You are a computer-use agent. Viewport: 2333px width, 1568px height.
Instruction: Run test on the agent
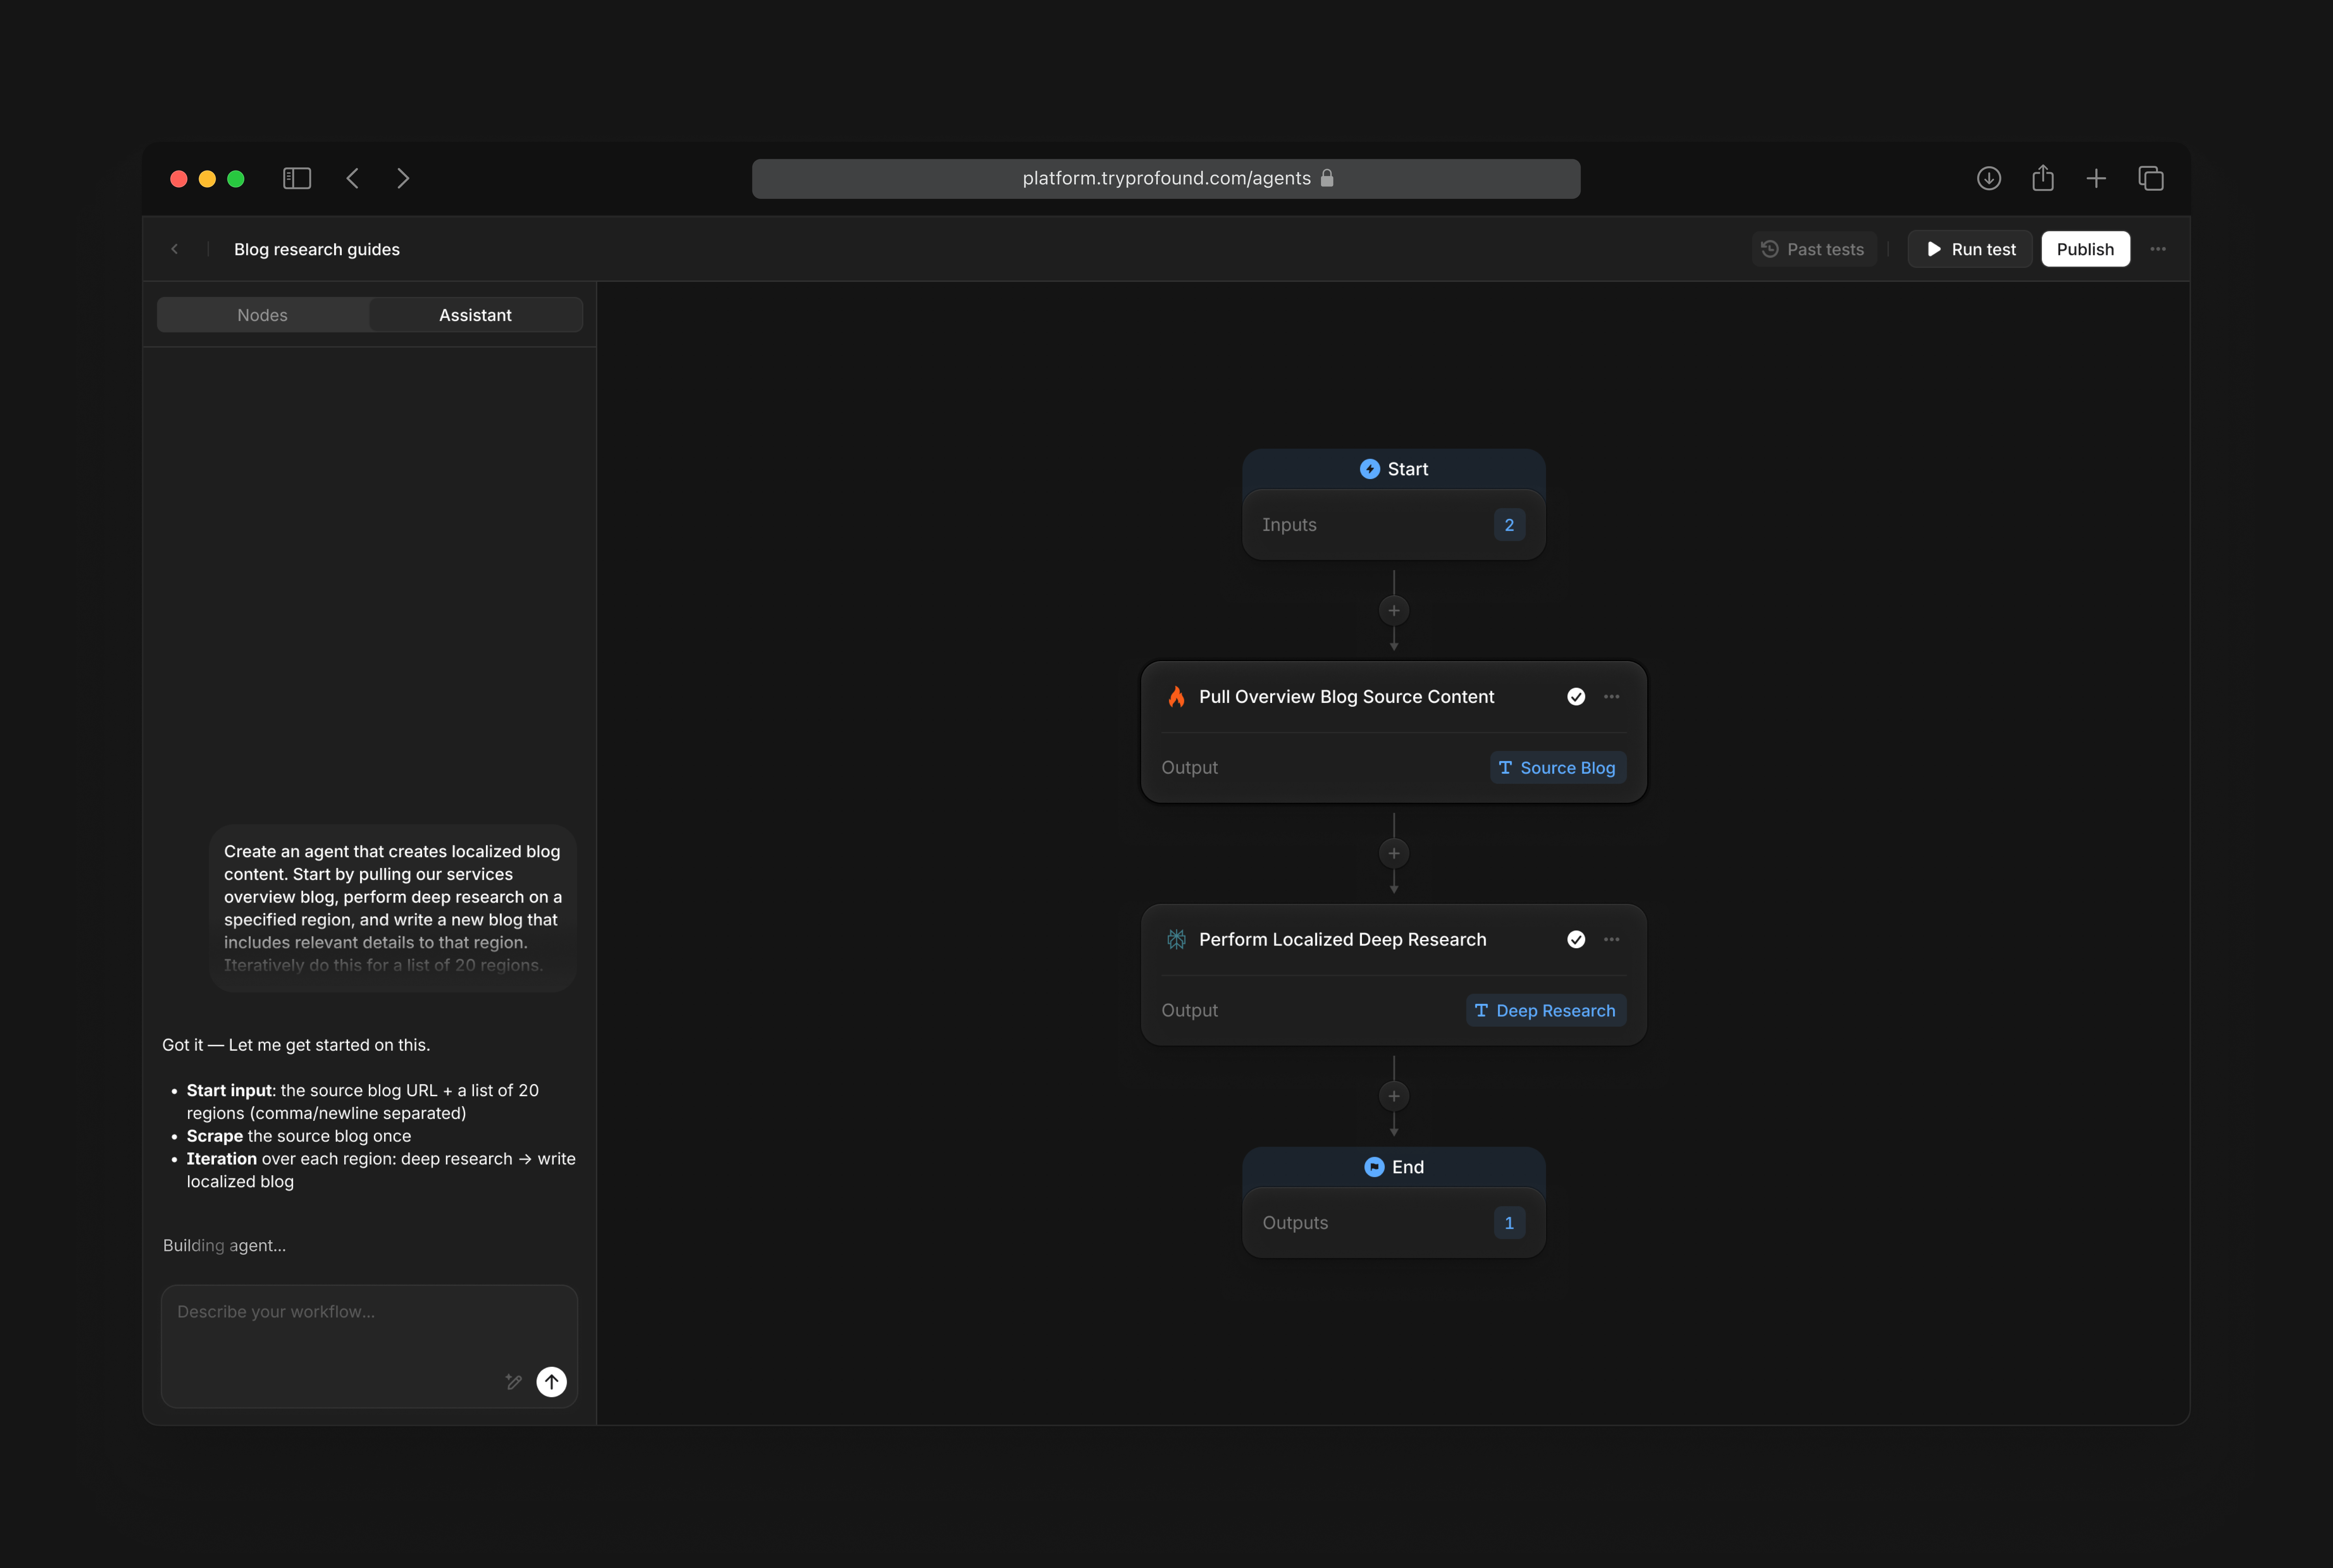[1970, 249]
